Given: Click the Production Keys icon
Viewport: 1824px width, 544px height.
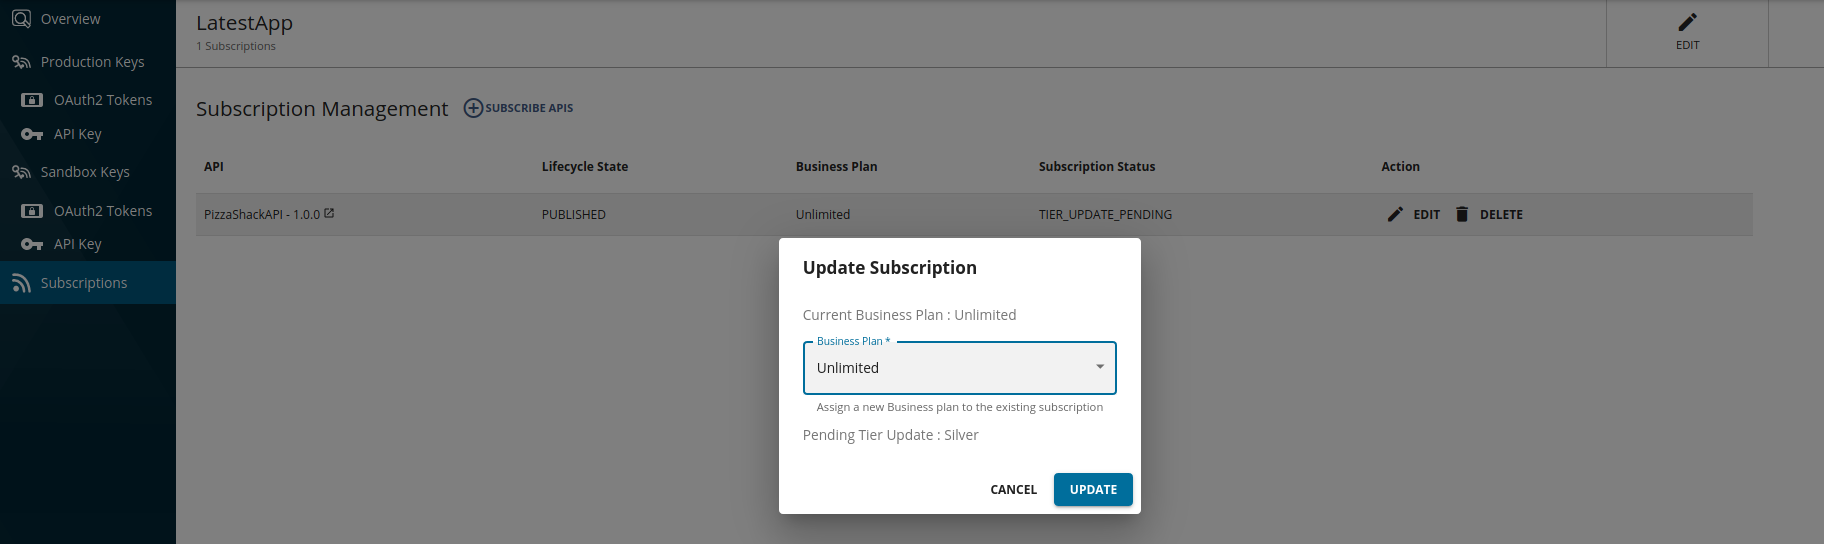Looking at the screenshot, I should pyautogui.click(x=21, y=62).
